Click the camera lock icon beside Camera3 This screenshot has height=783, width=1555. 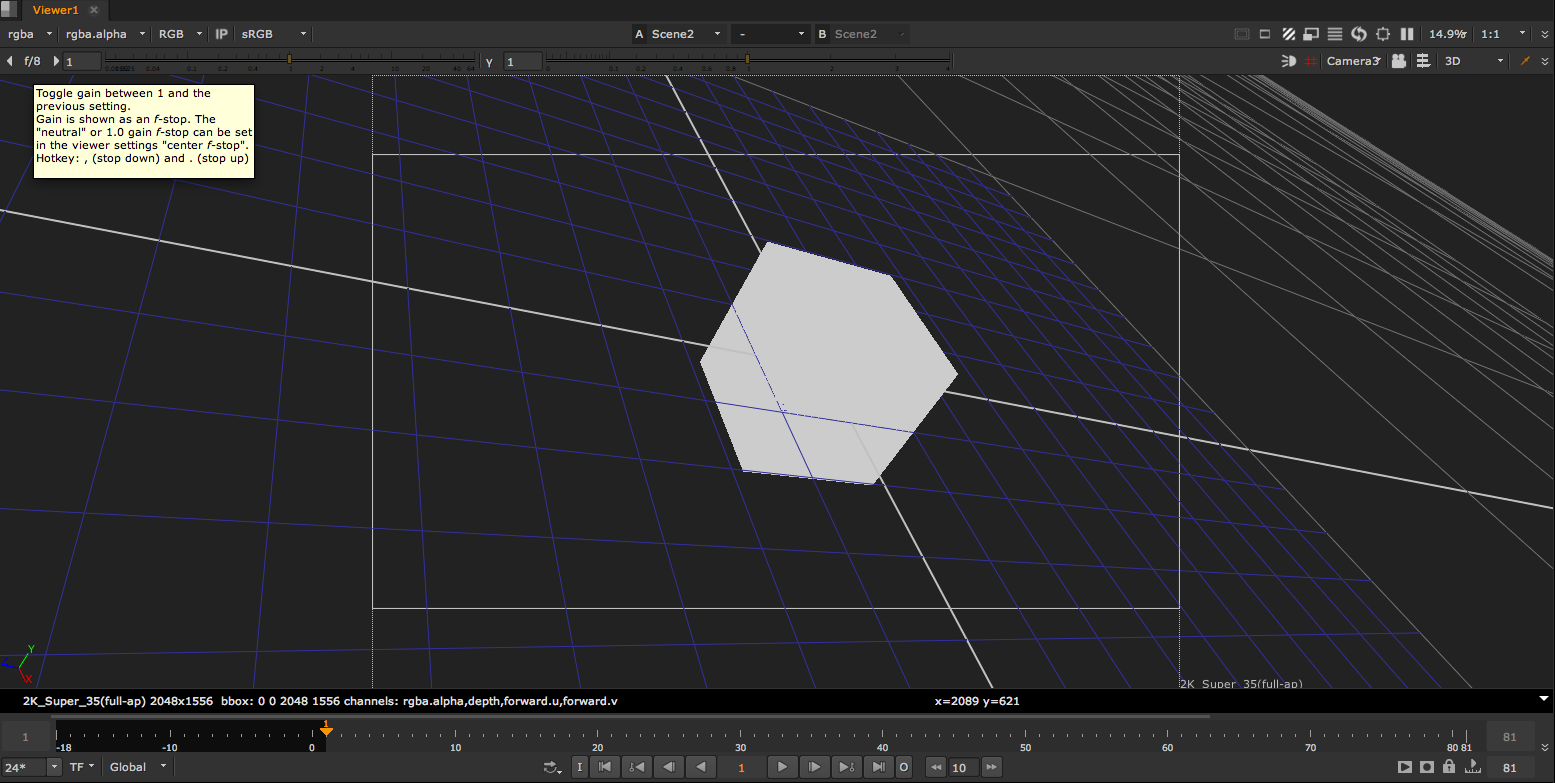point(1398,61)
